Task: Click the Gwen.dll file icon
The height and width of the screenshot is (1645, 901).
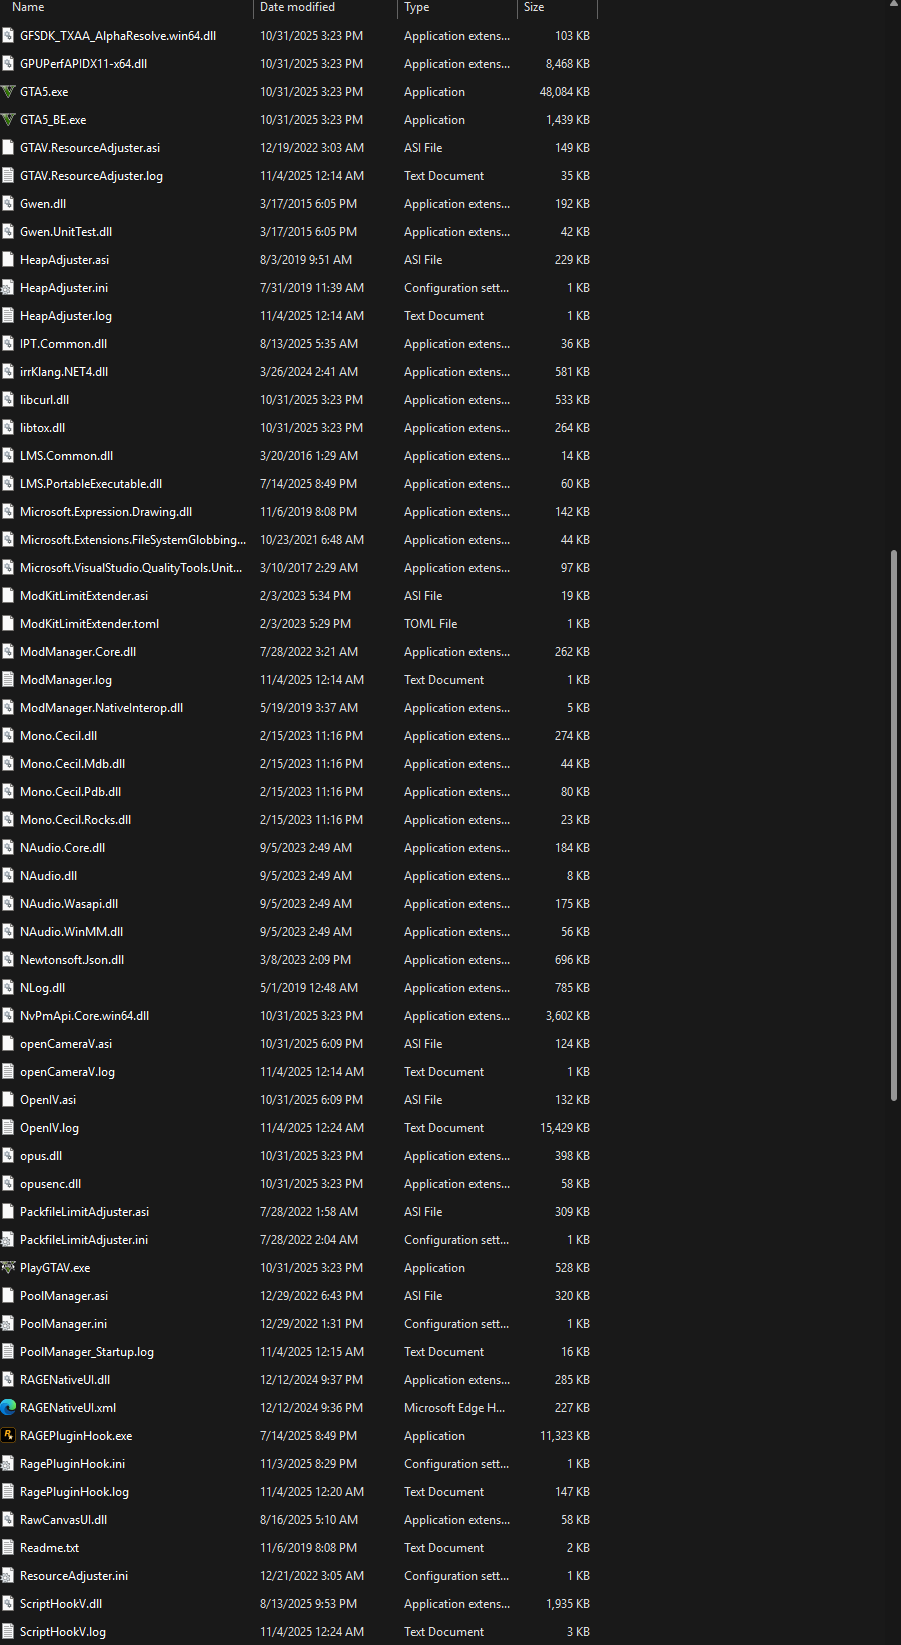Action: [x=8, y=204]
